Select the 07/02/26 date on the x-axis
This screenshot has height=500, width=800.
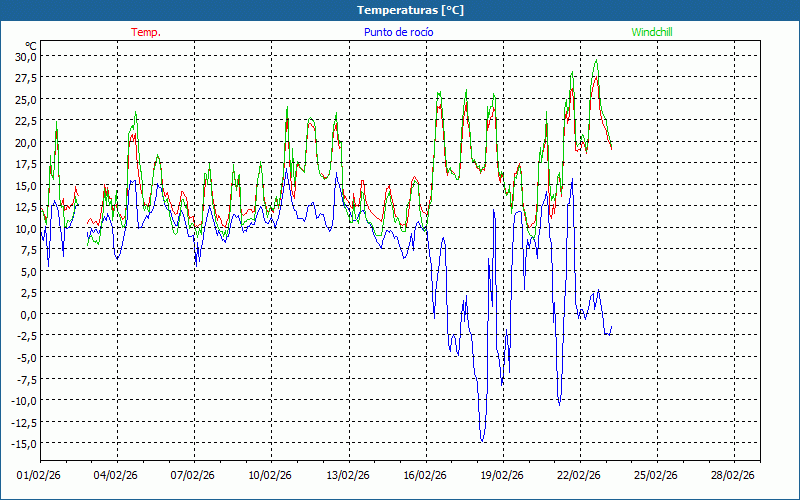click(x=193, y=476)
